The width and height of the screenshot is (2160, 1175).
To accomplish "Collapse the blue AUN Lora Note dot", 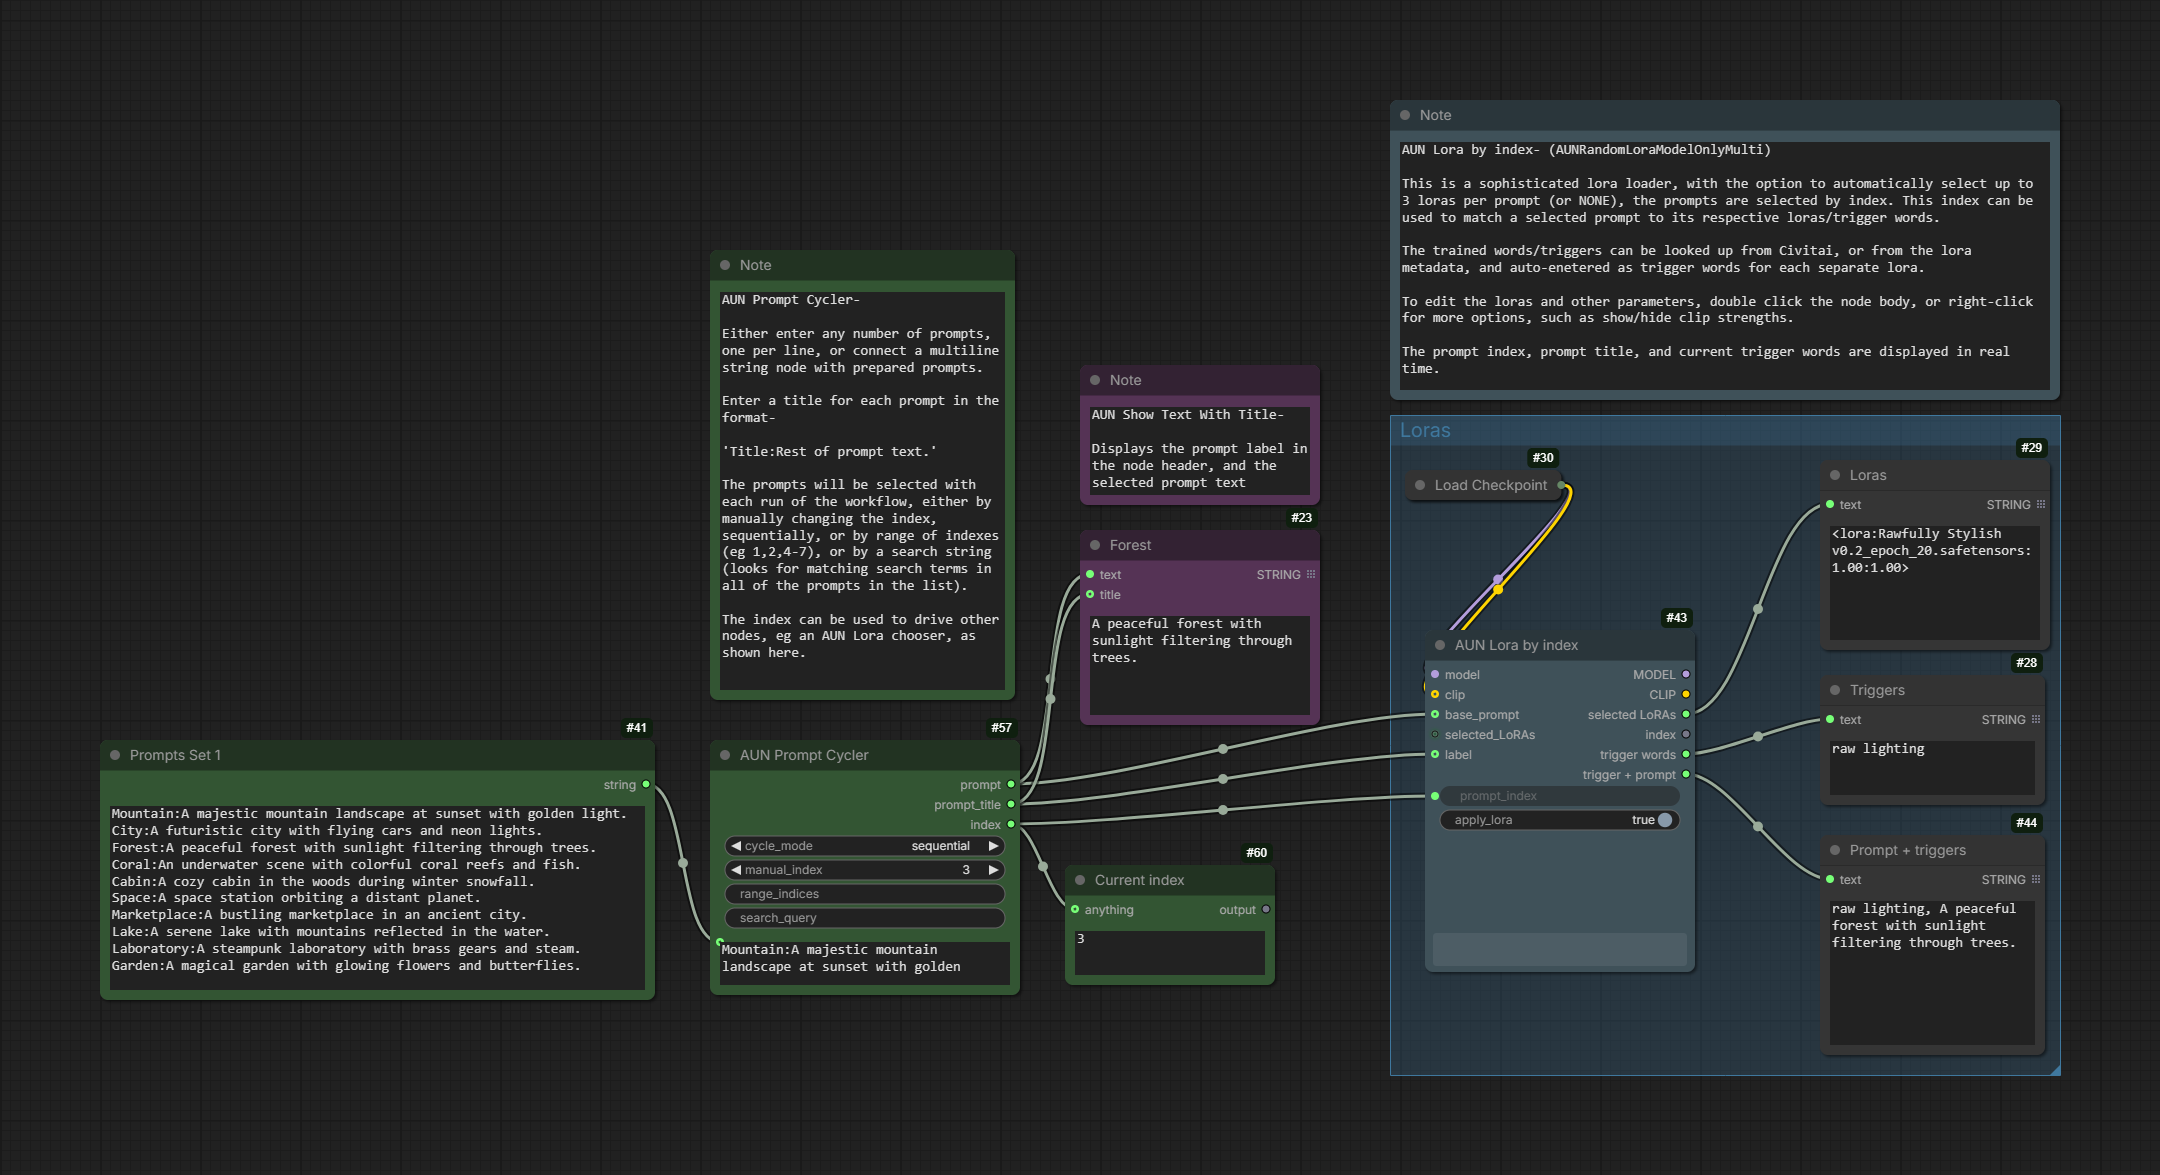I will 1405,115.
